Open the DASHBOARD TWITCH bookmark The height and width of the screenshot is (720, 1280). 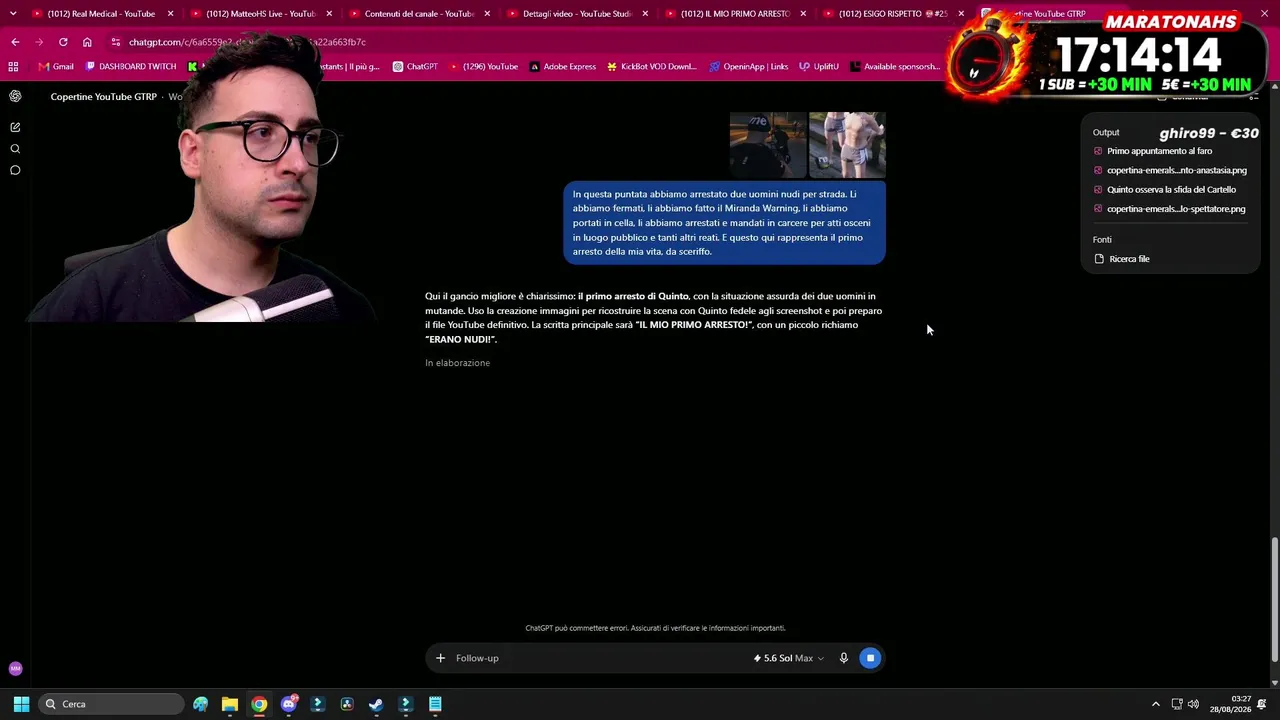131,67
